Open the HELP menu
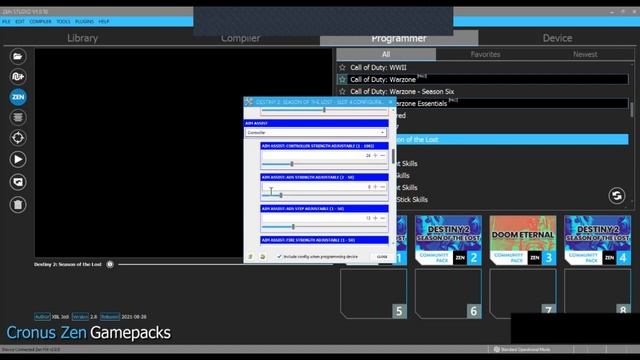Image resolution: width=640 pixels, height=360 pixels. tap(104, 21)
